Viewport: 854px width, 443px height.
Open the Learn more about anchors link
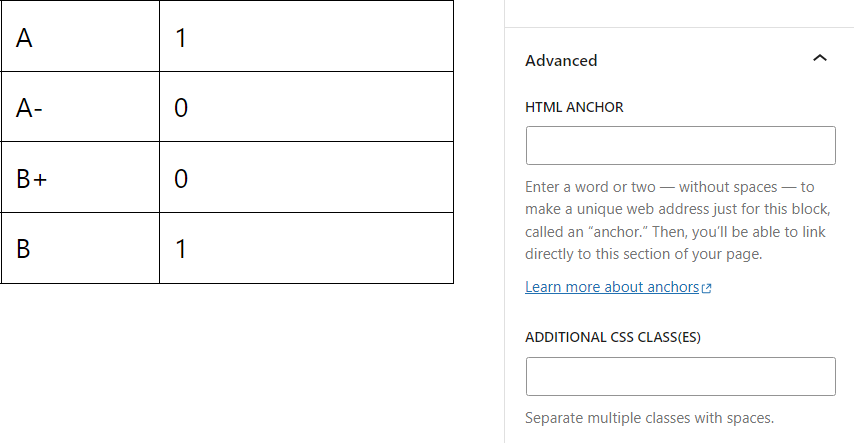612,287
